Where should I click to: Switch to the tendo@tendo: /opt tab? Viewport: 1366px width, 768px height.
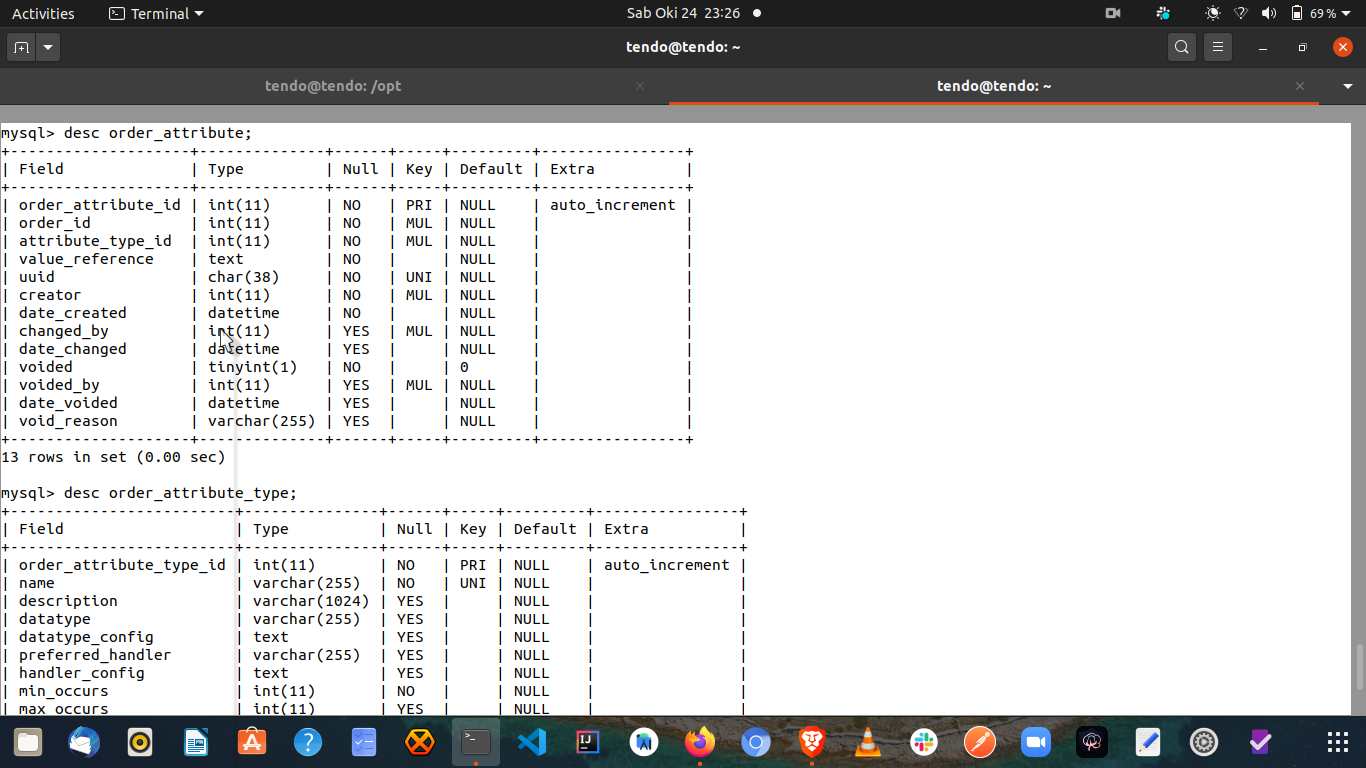click(333, 86)
